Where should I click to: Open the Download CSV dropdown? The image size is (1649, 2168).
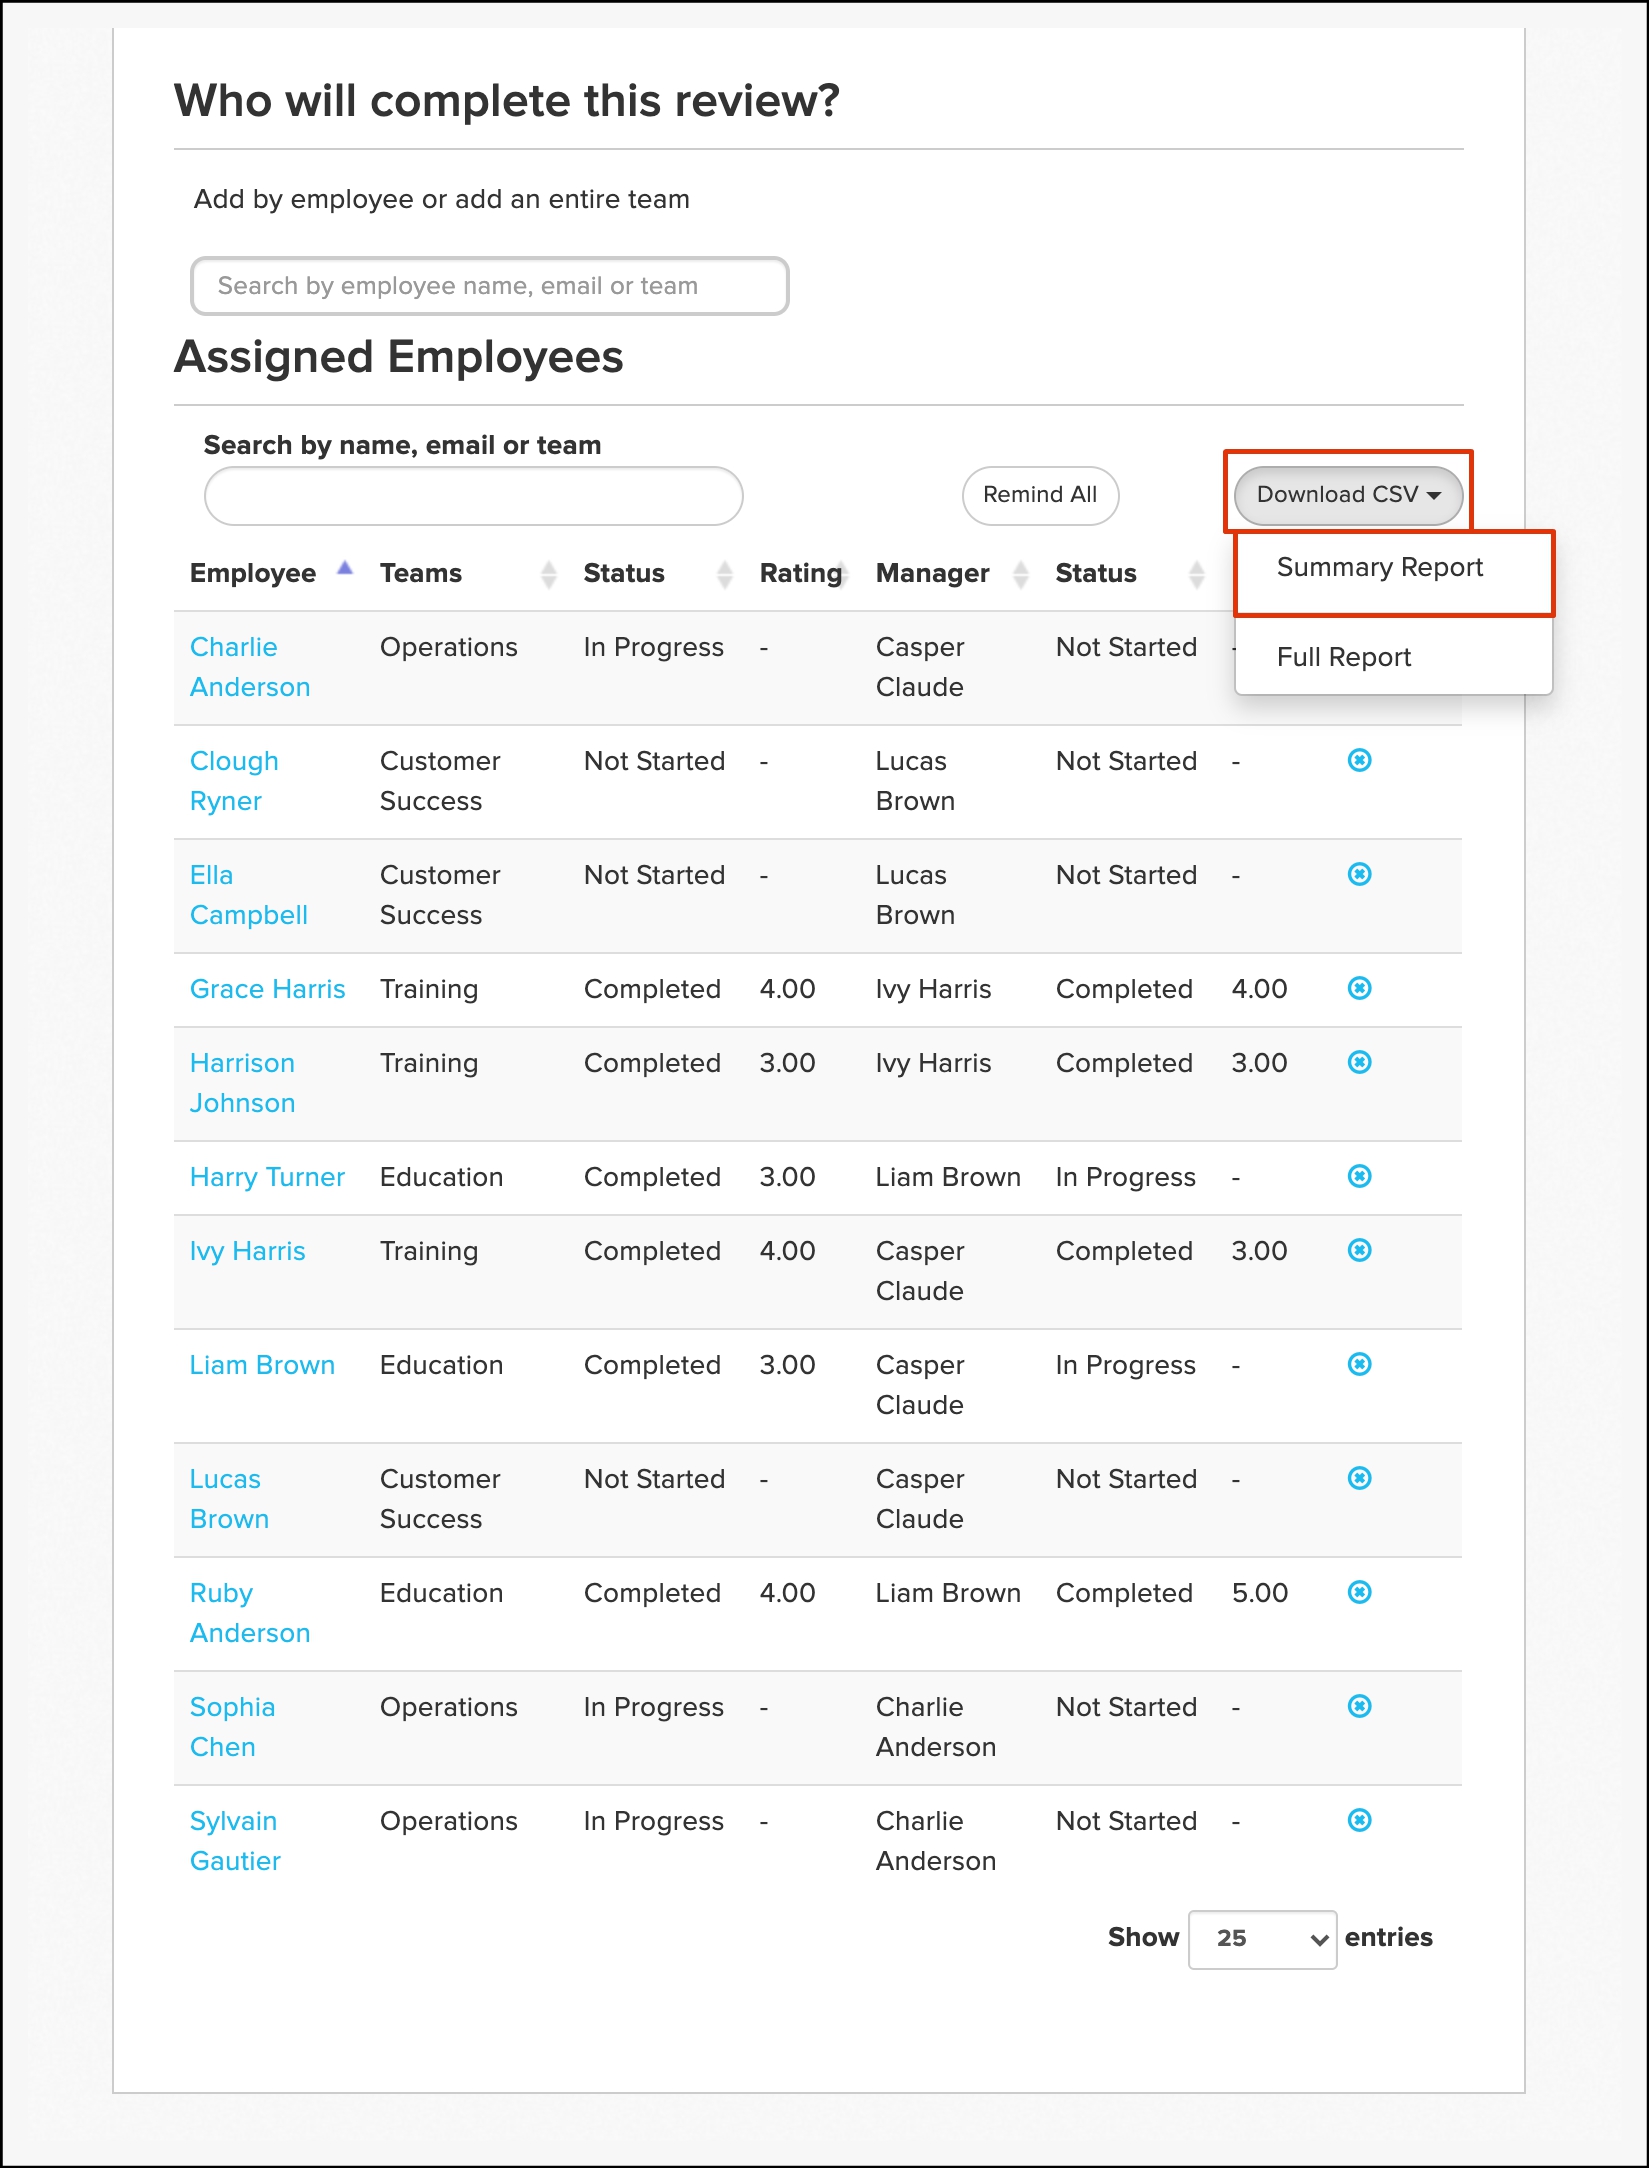[1347, 495]
